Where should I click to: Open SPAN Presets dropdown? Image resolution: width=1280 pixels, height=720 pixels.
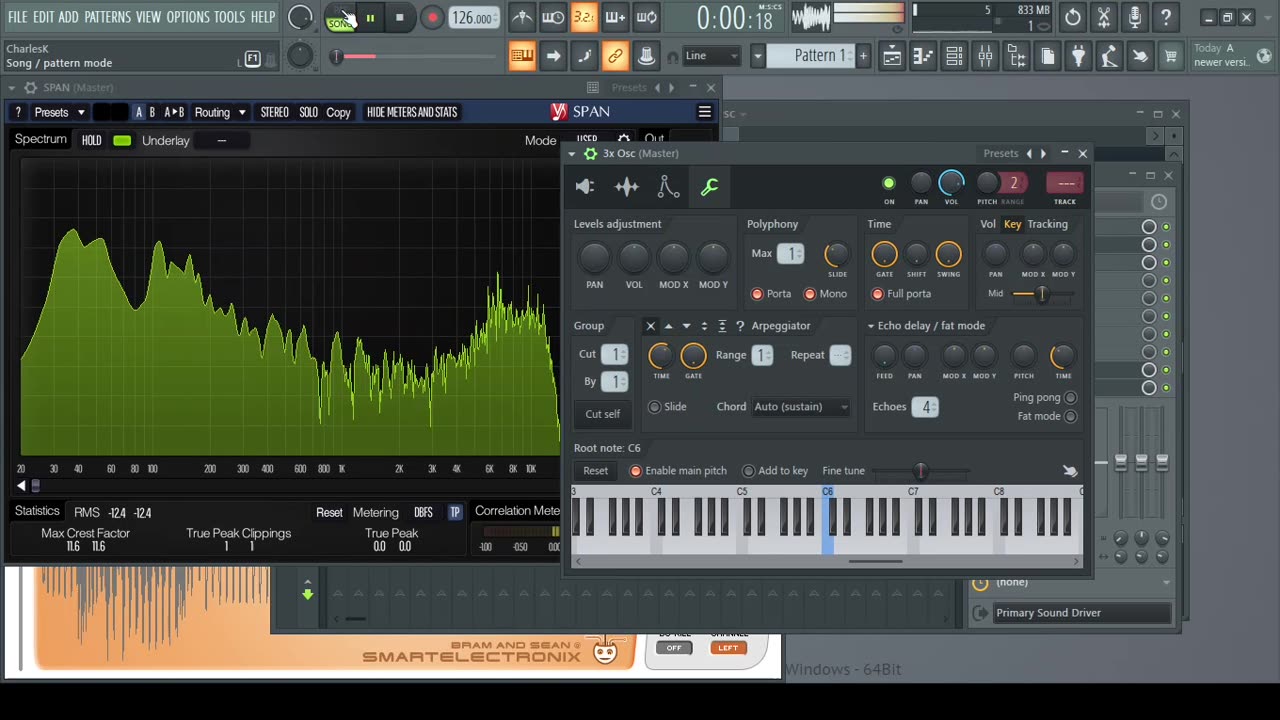(x=60, y=112)
